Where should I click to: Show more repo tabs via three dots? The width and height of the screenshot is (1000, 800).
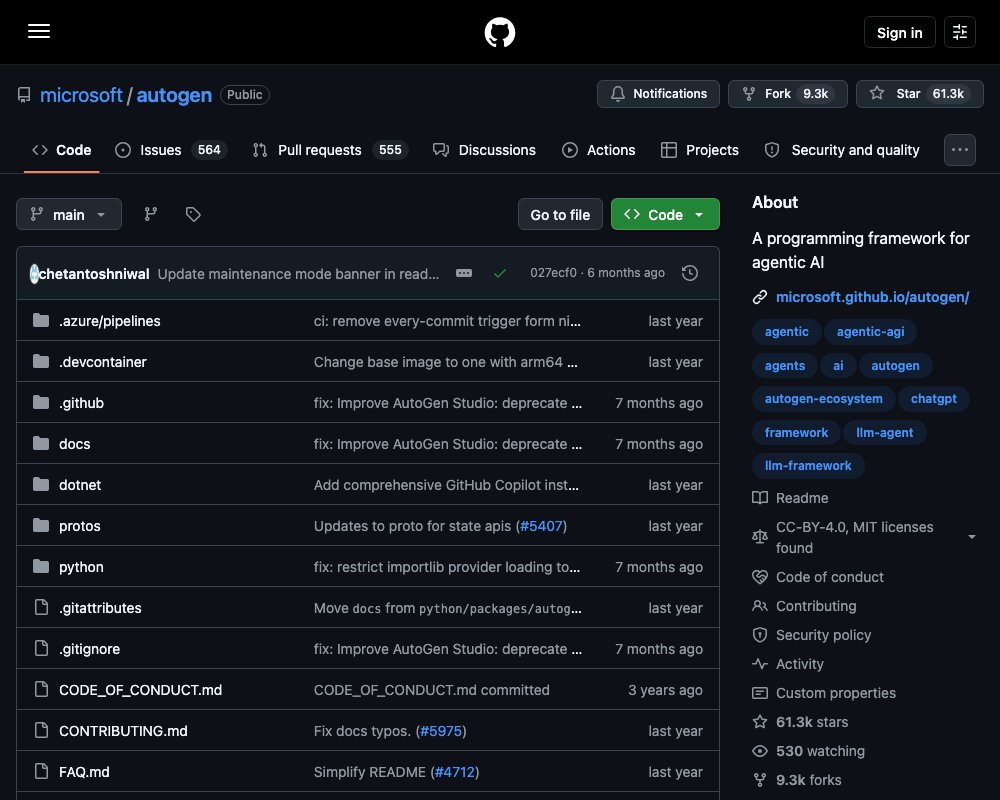click(959, 150)
